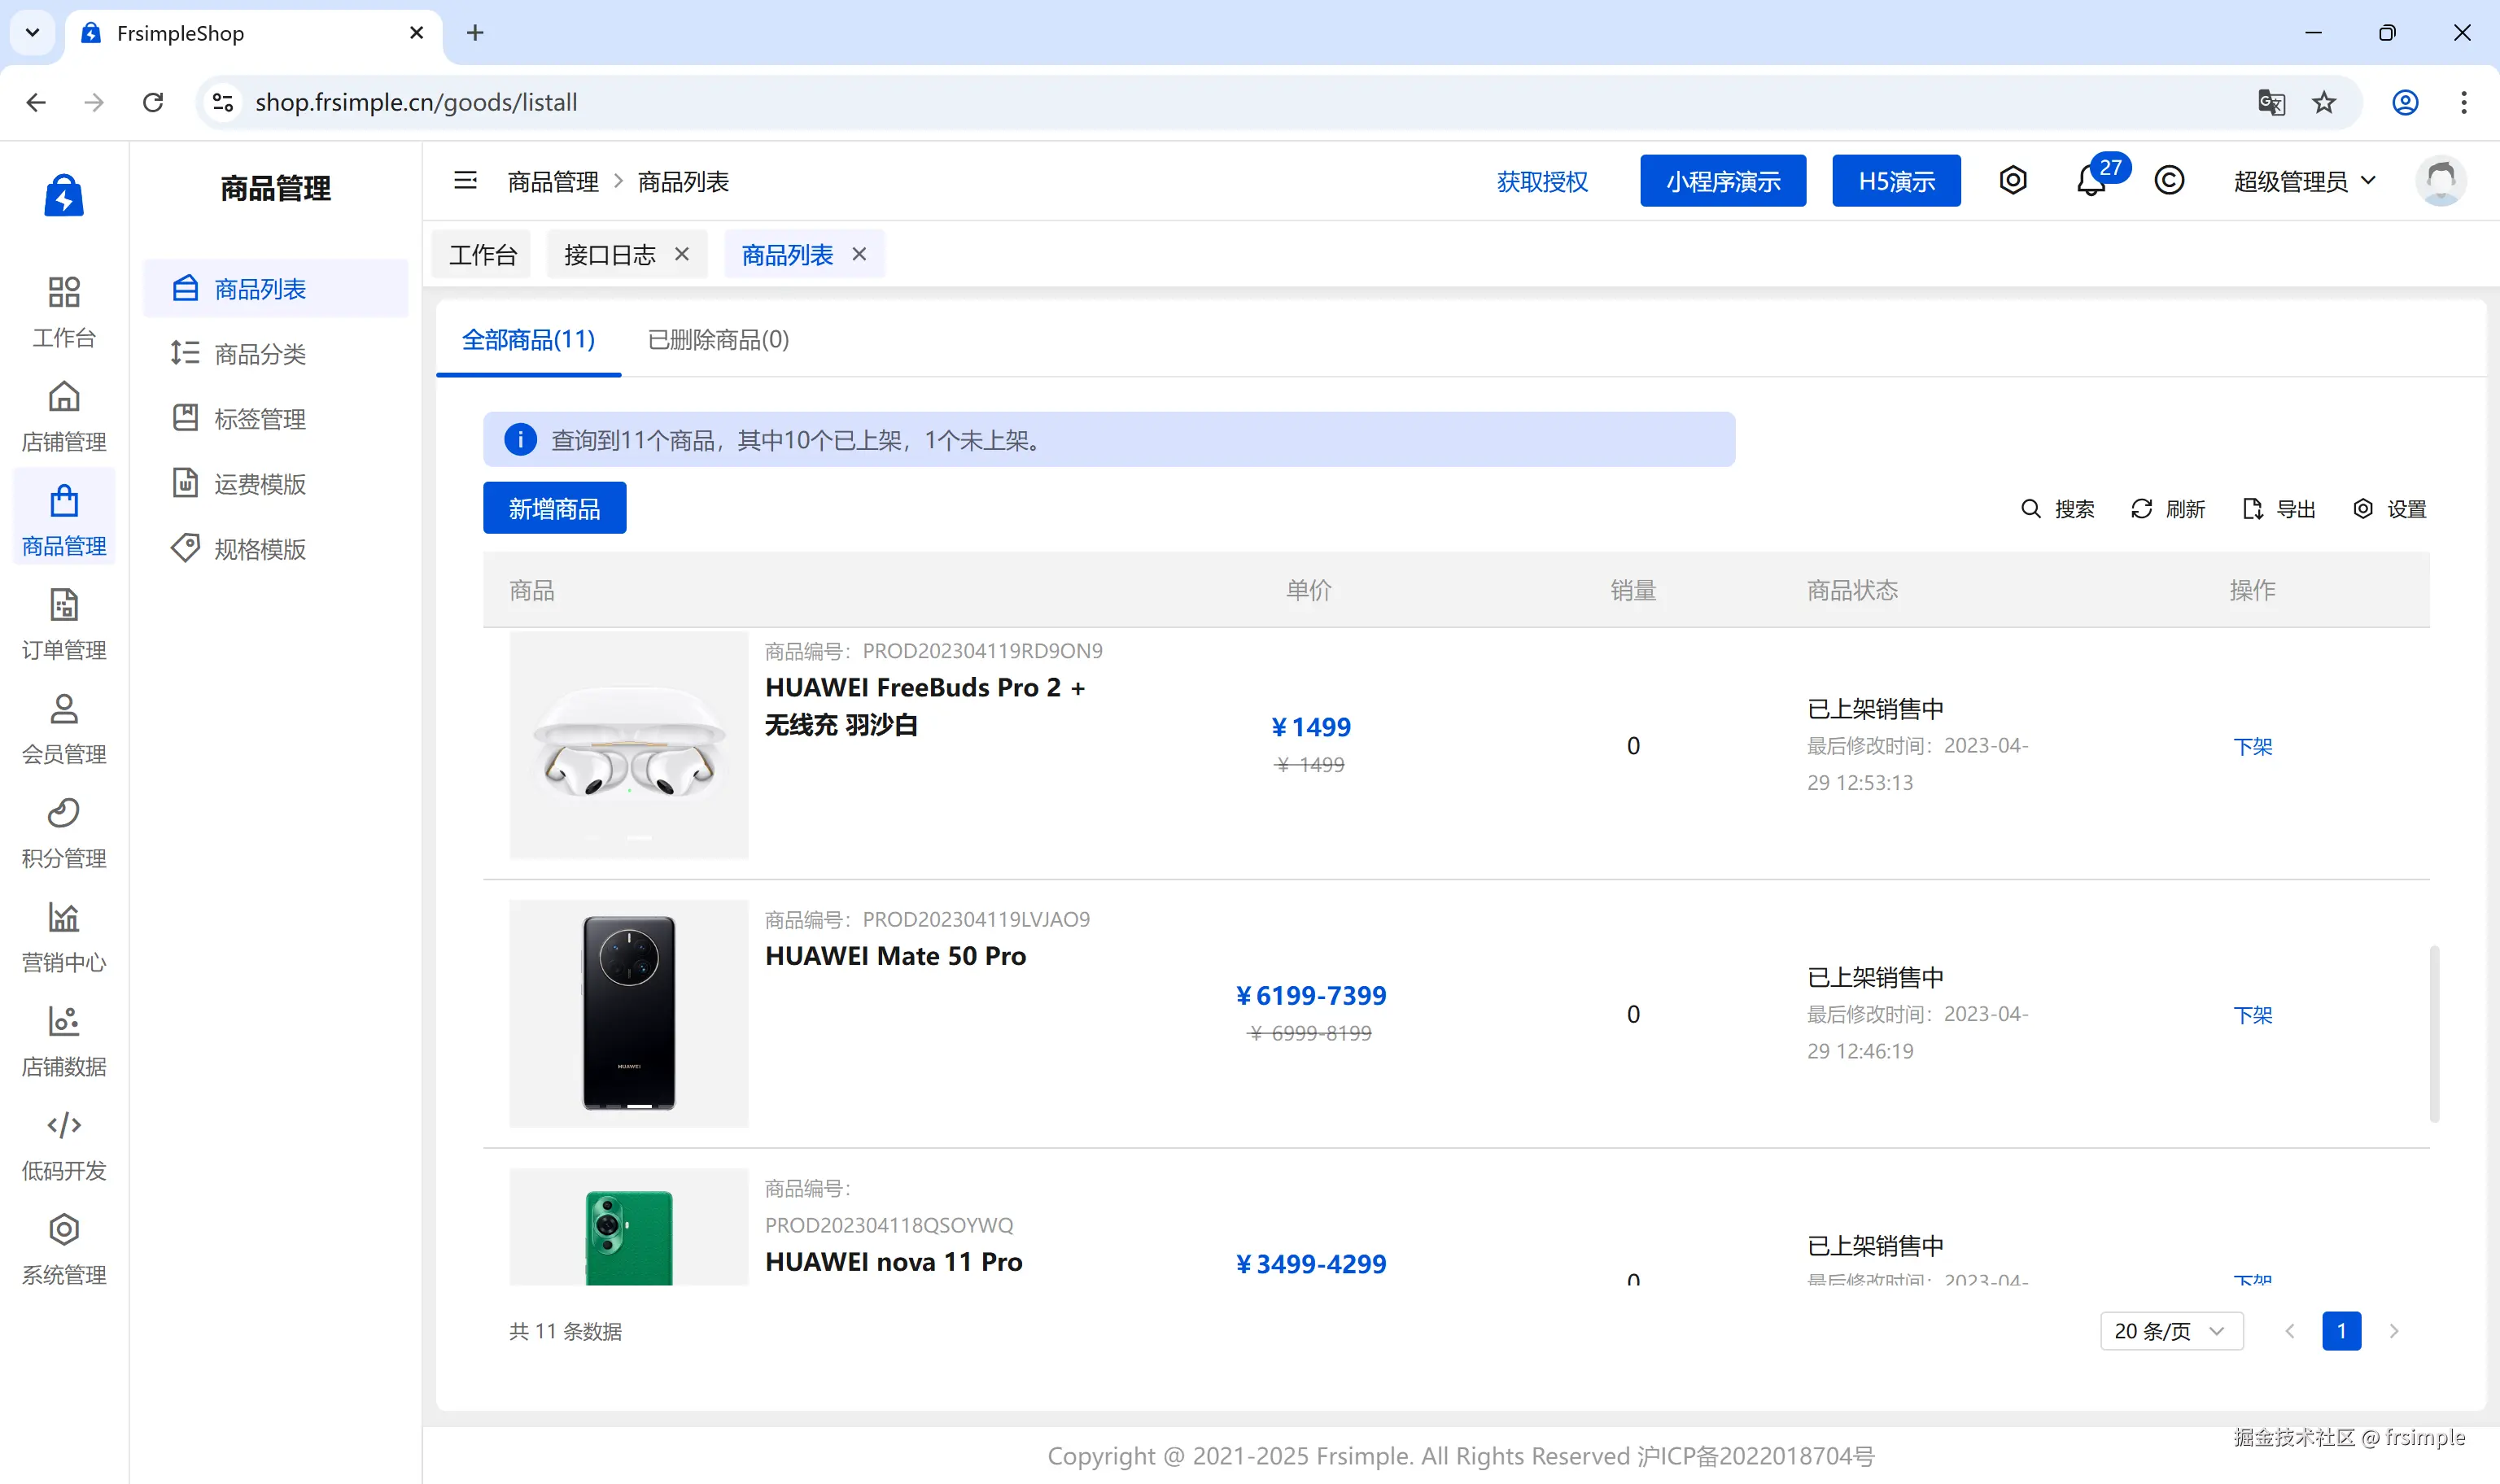
Task: Open Chrome three-dot menu
Action: (x=2463, y=102)
